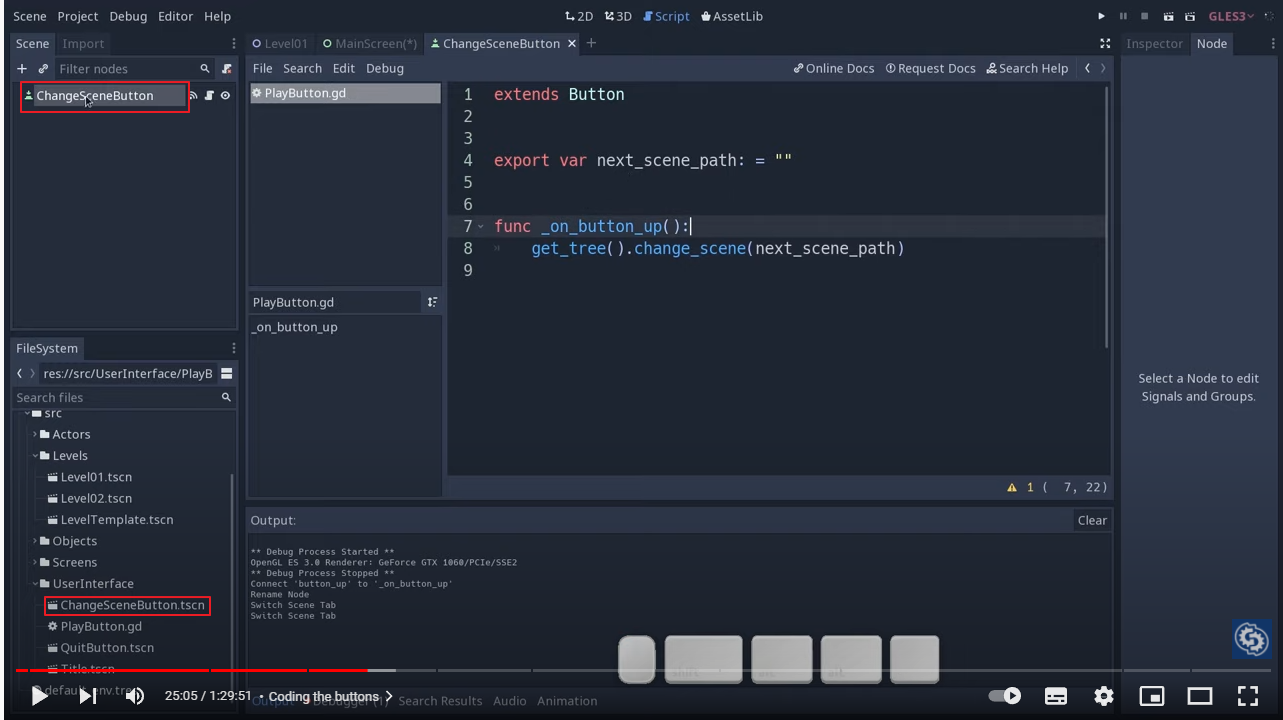This screenshot has height=720, width=1283.
Task: Go to previous edited script arrow
Action: 1087,69
